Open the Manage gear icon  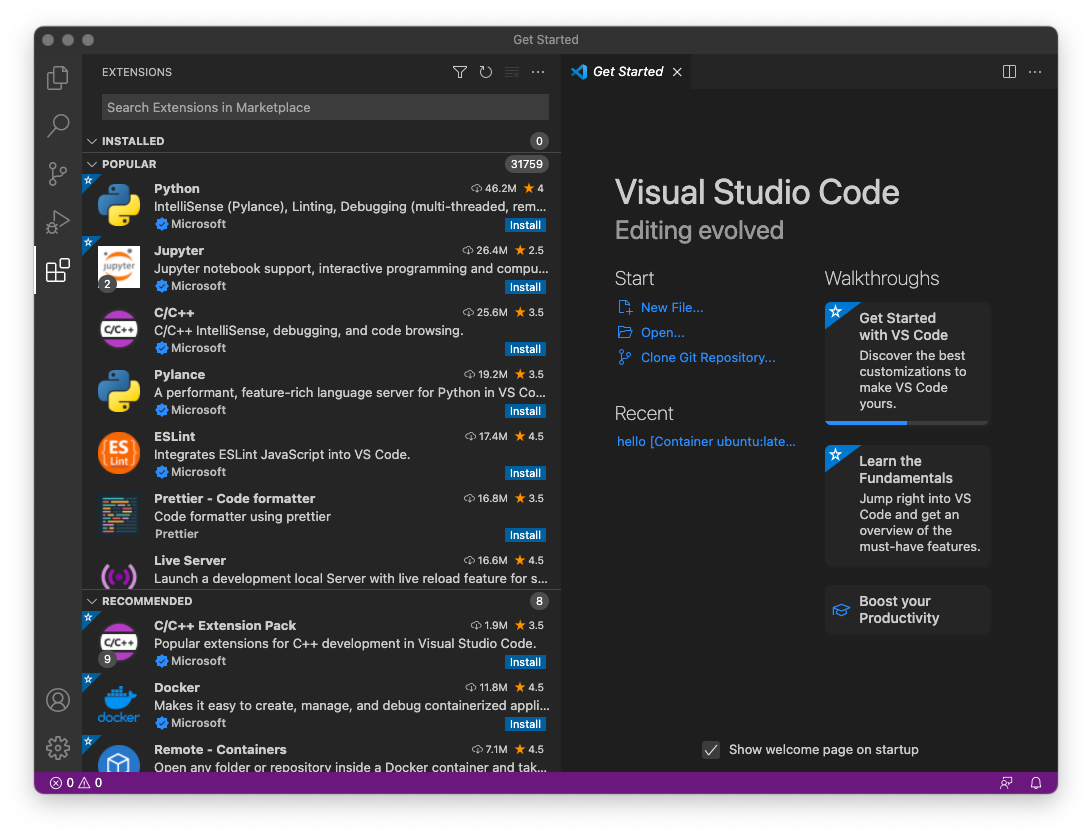pos(58,748)
